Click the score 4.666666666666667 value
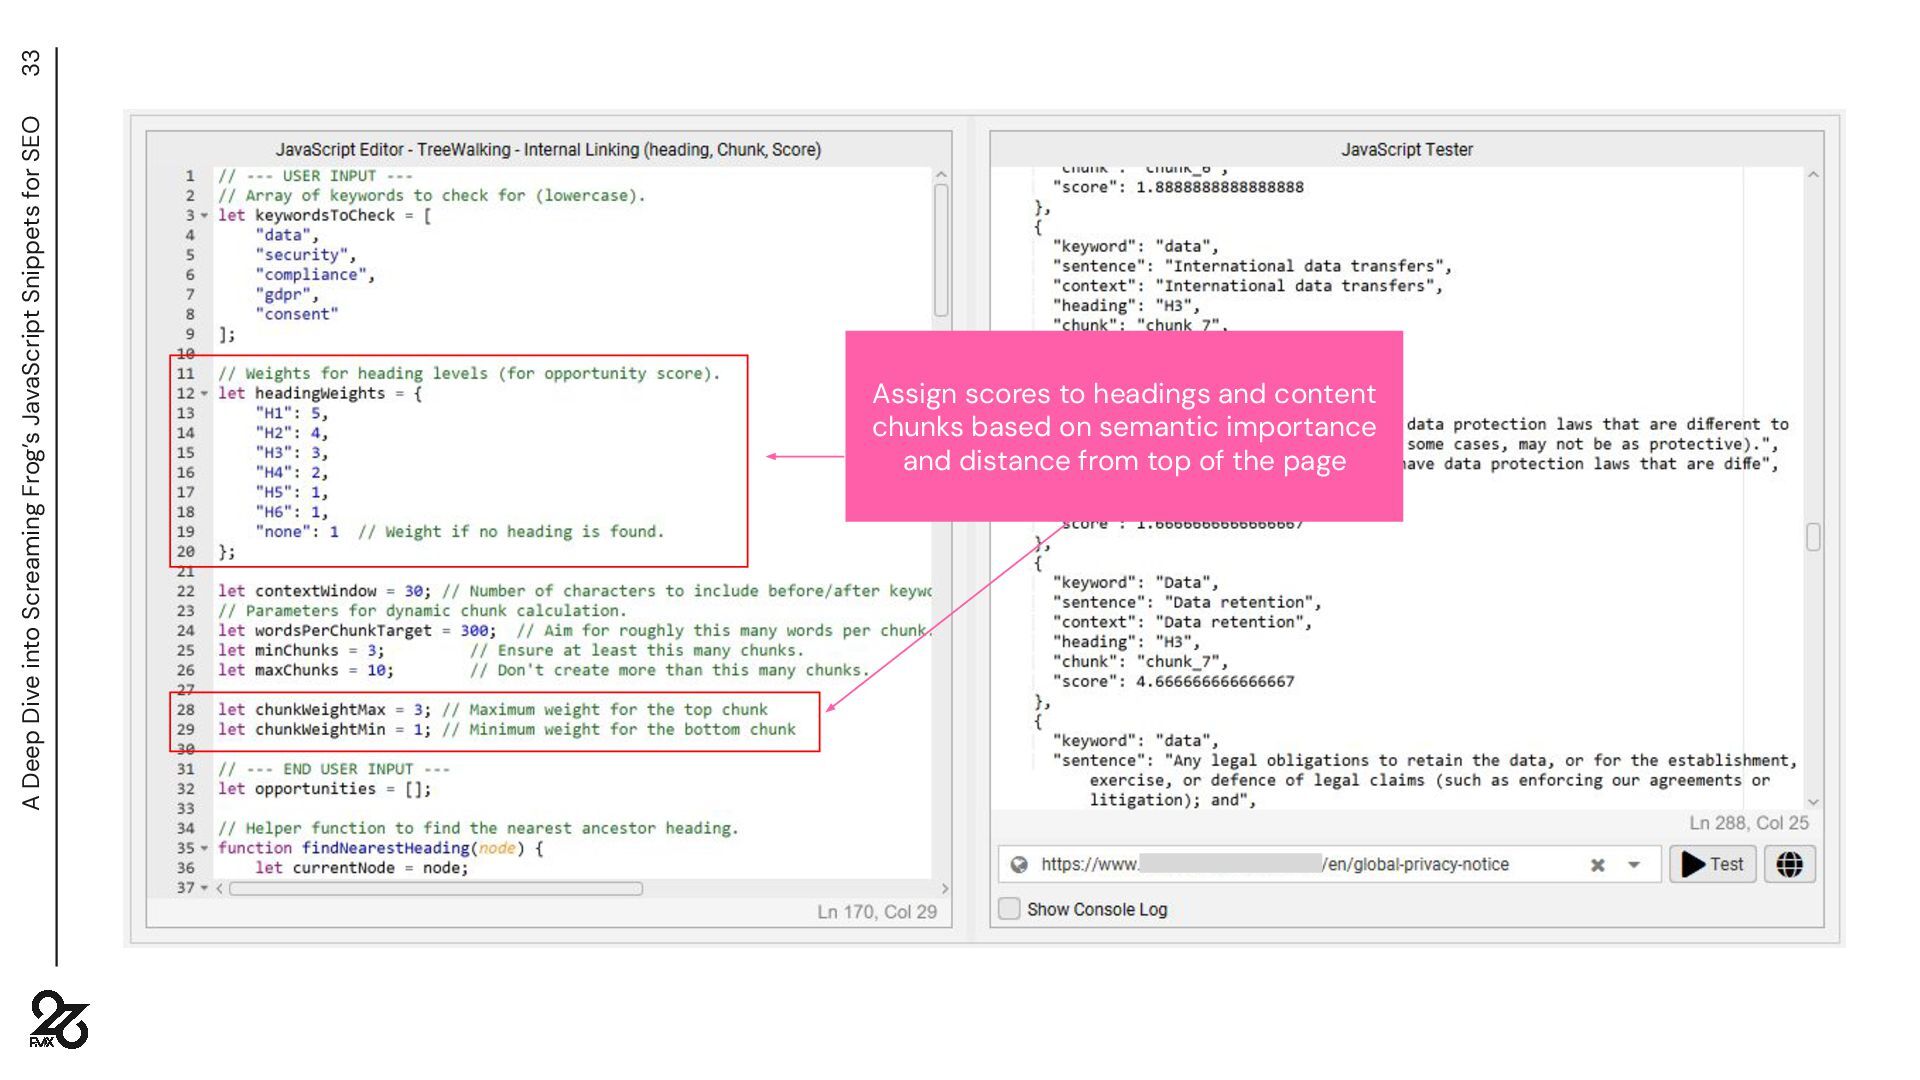1920x1080 pixels. [x=1214, y=682]
